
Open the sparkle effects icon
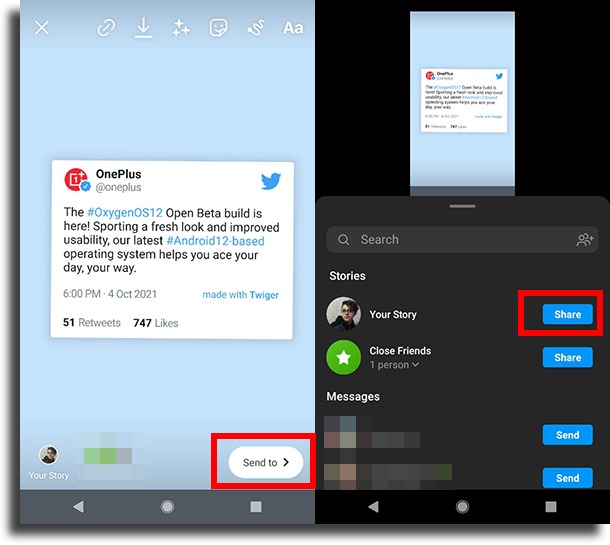181,28
